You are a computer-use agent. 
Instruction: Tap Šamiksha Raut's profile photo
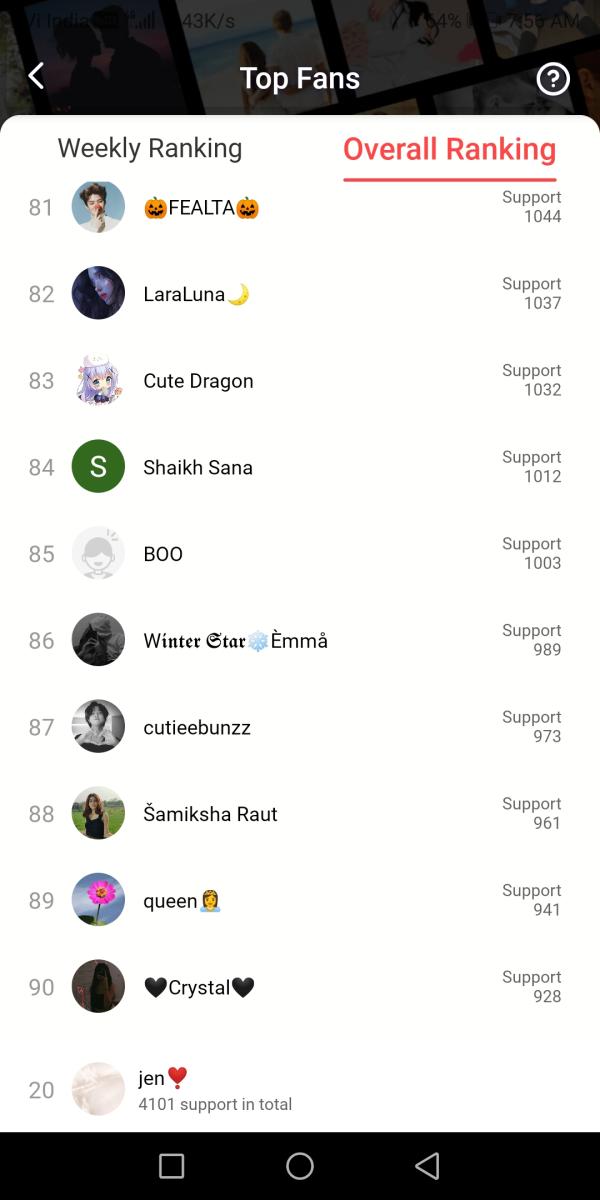(98, 813)
